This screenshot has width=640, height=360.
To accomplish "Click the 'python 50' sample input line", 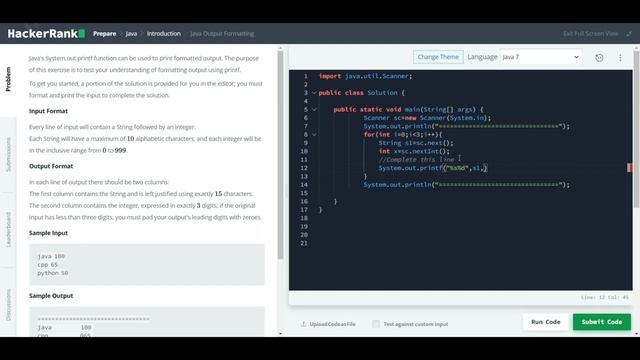I will [53, 273].
